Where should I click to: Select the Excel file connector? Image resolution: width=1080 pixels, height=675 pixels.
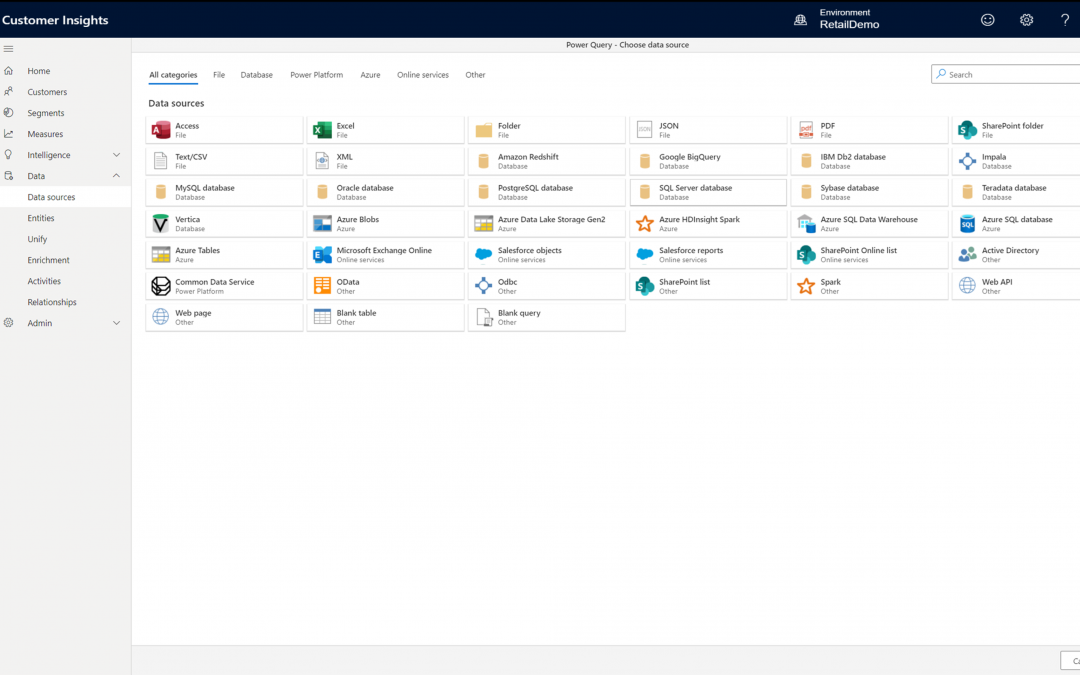coord(385,129)
